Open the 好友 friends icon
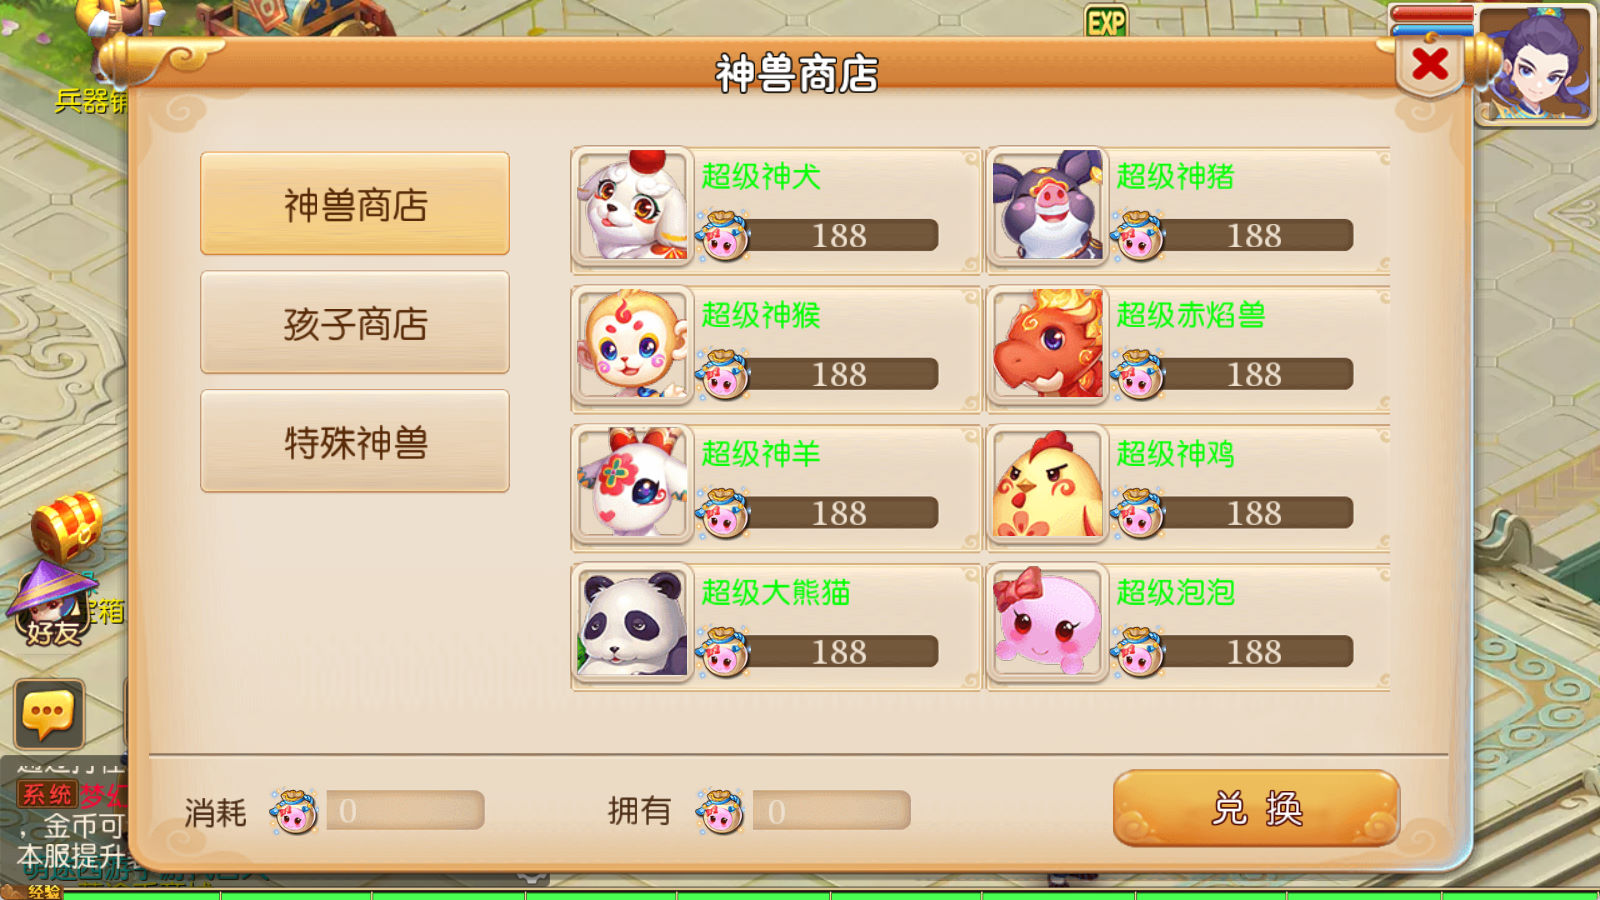1600x900 pixels. [x=52, y=603]
